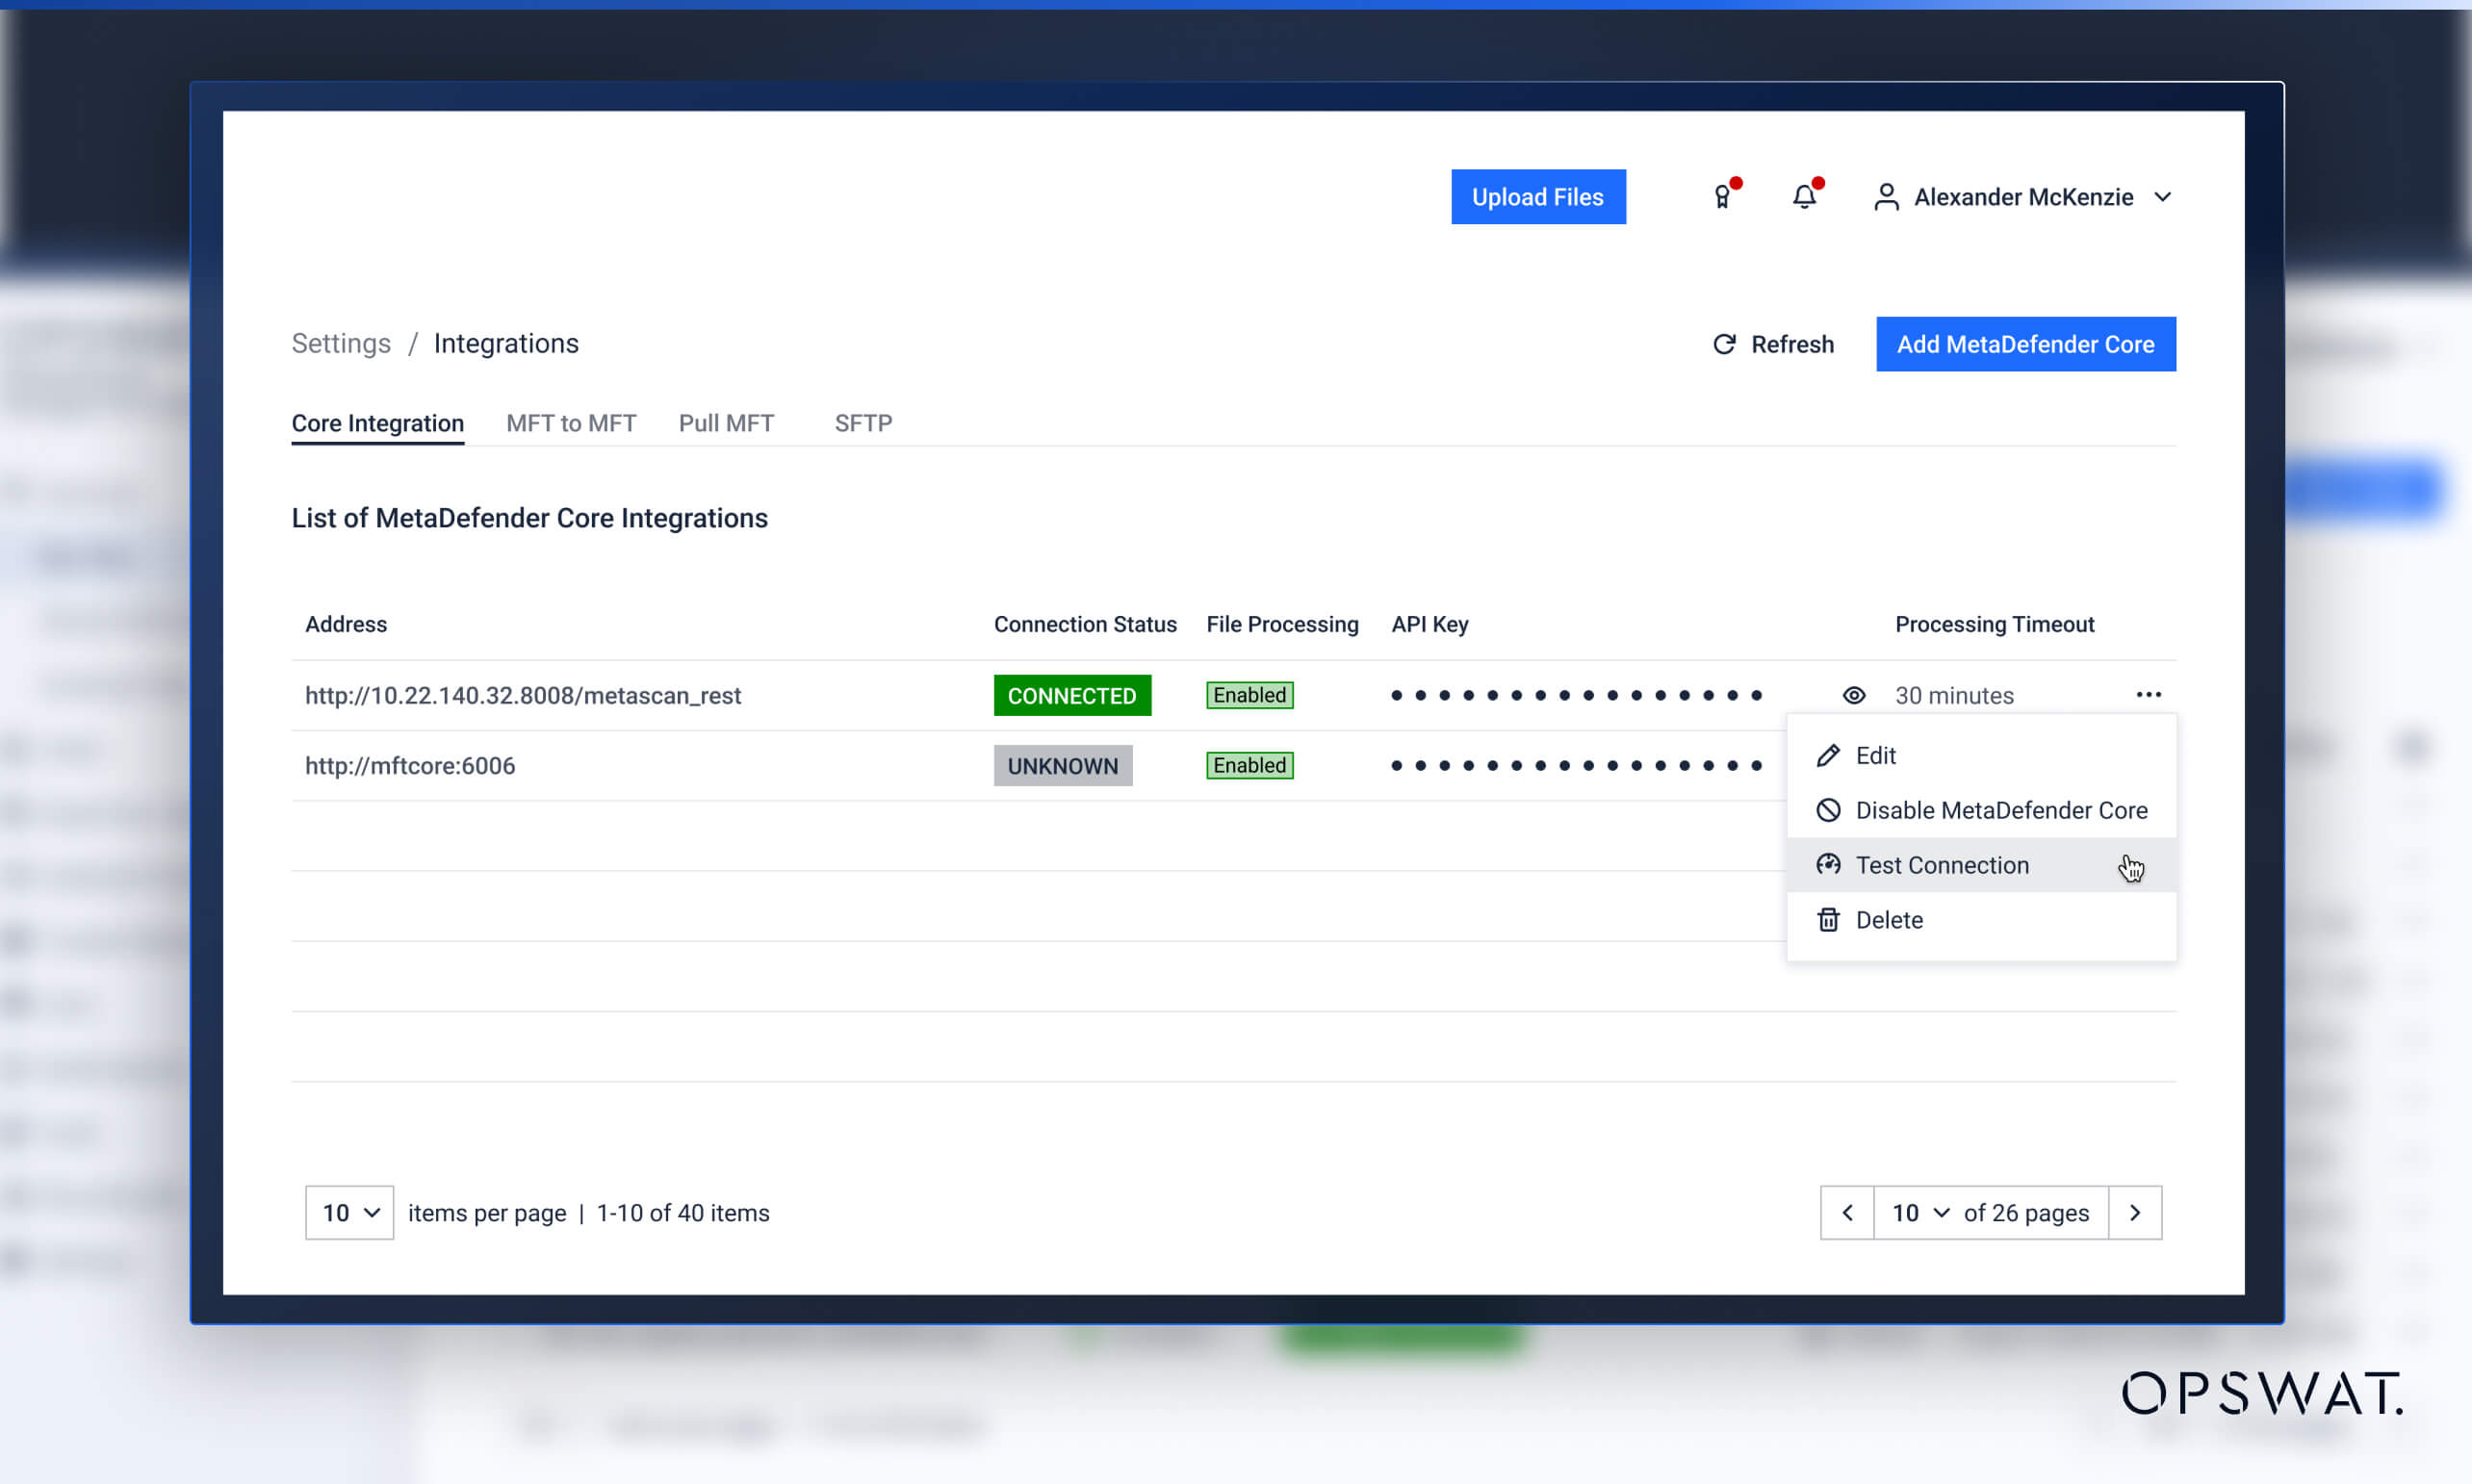Click the Disable MetaDefender Core slash icon

[x=1829, y=810]
